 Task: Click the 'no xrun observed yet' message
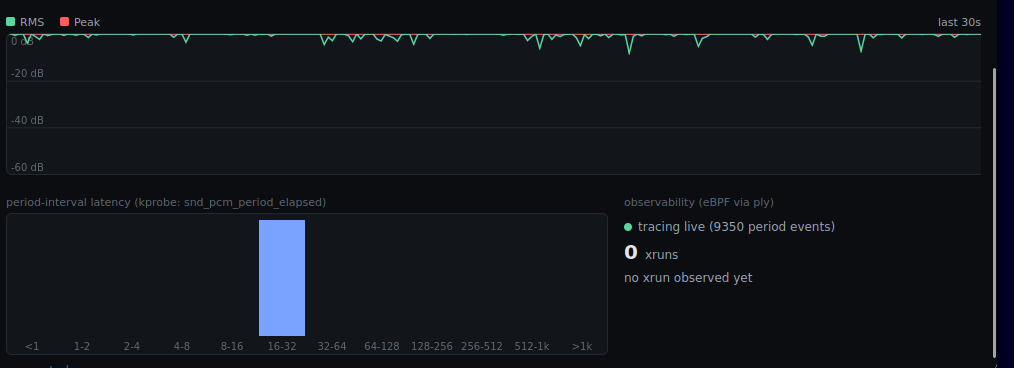pyautogui.click(x=688, y=278)
